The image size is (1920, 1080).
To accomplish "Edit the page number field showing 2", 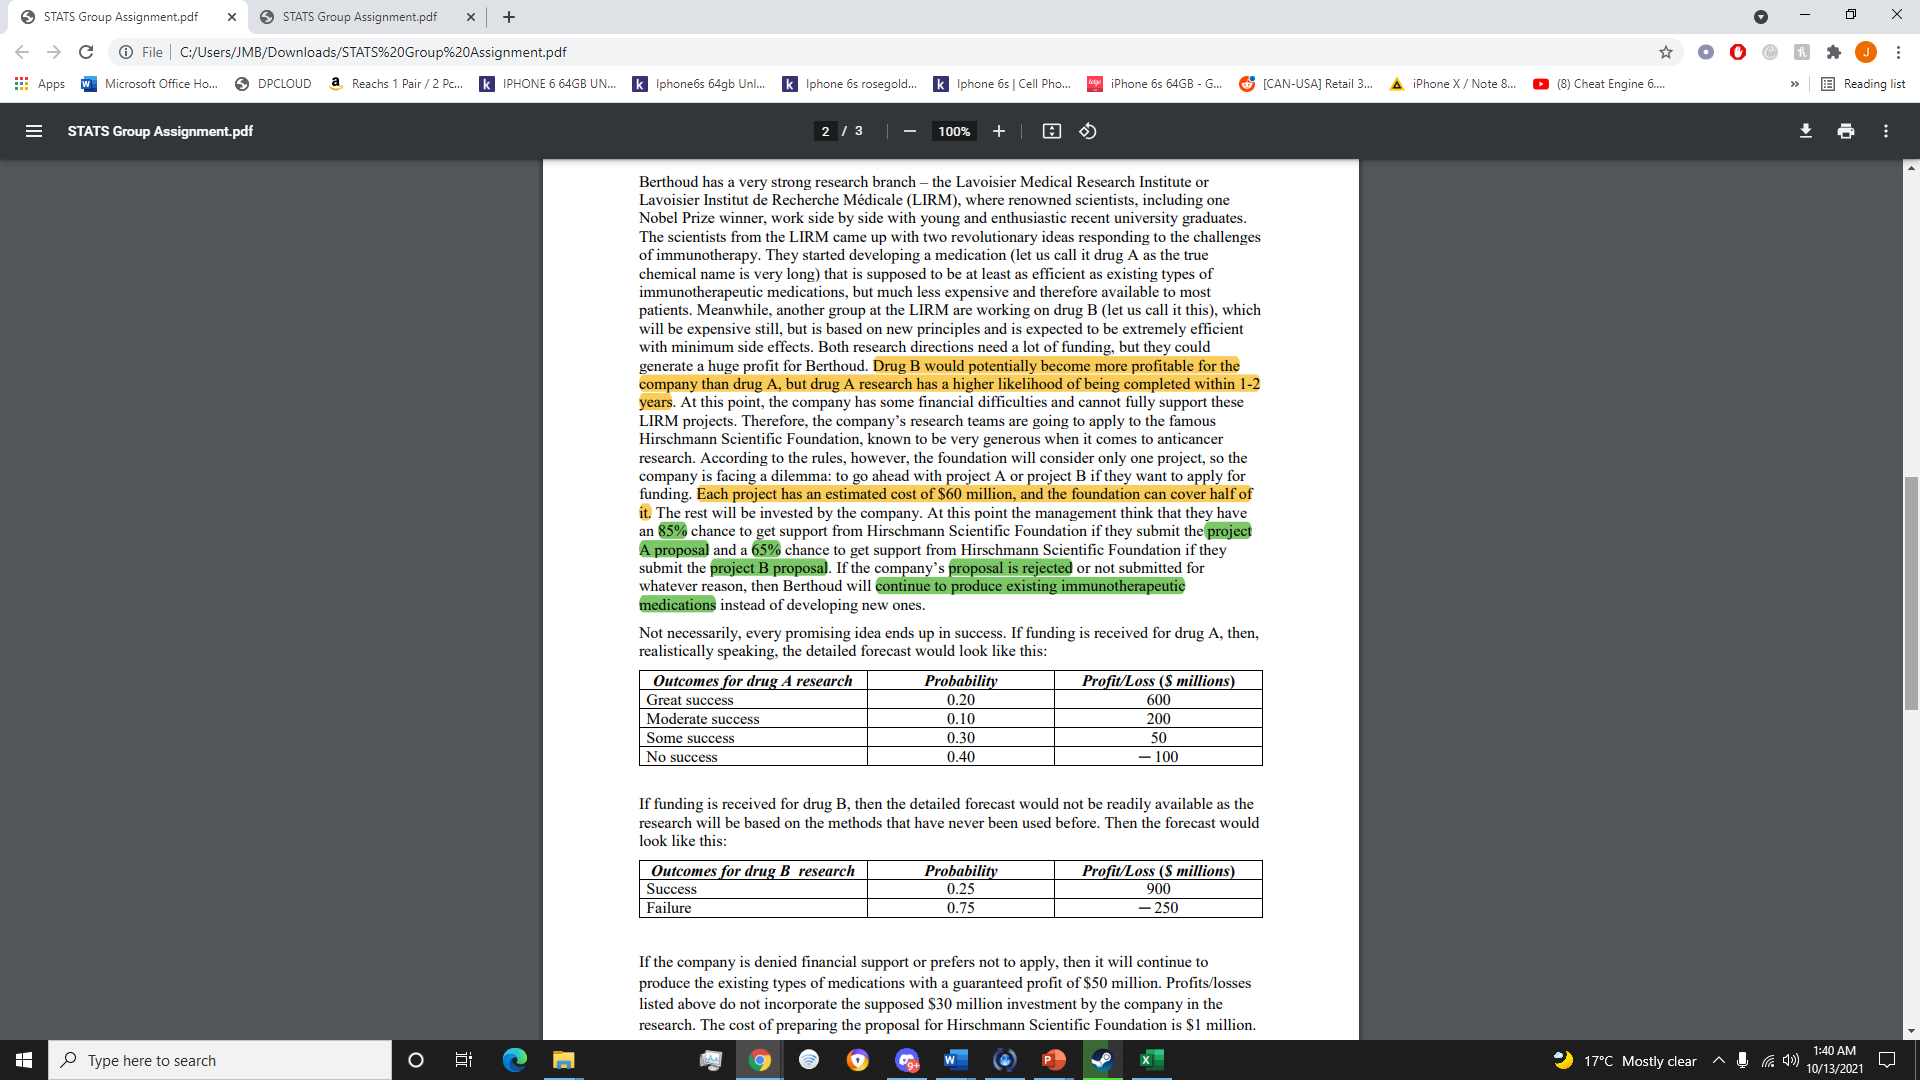I will [824, 130].
